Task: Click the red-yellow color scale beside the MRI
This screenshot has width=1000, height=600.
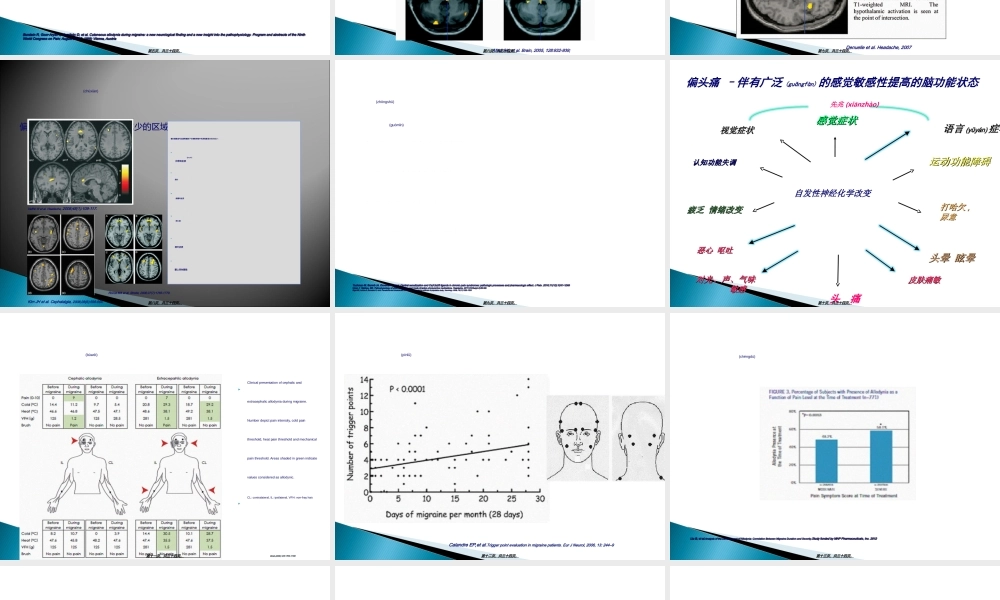Action: coord(124,178)
